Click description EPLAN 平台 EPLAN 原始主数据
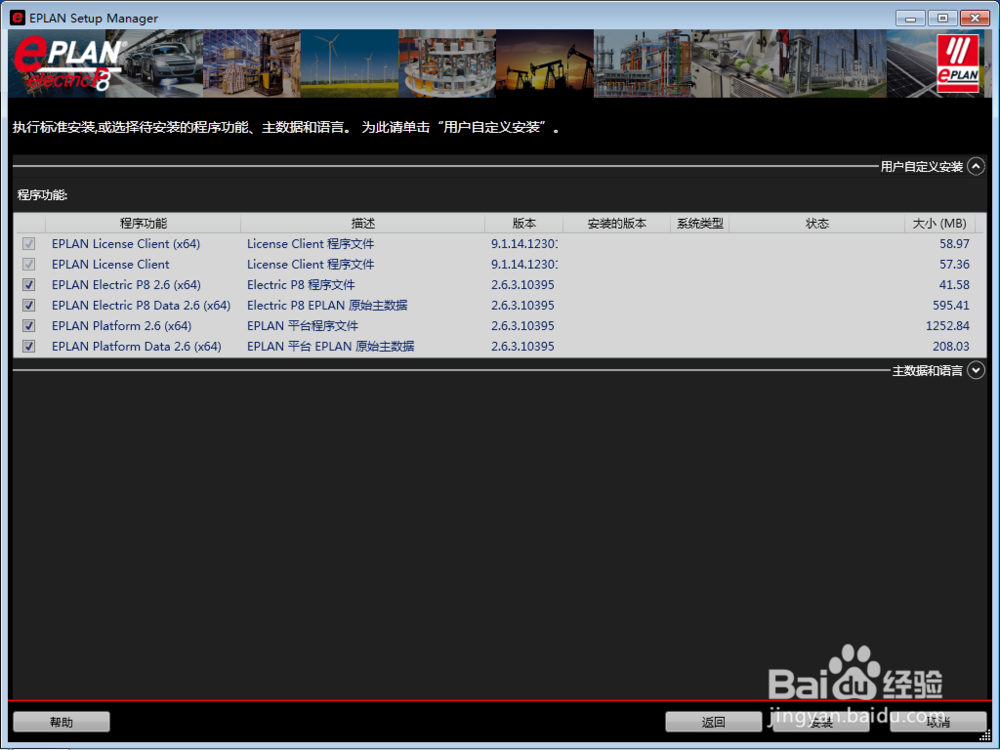This screenshot has height=750, width=1000. [330, 346]
